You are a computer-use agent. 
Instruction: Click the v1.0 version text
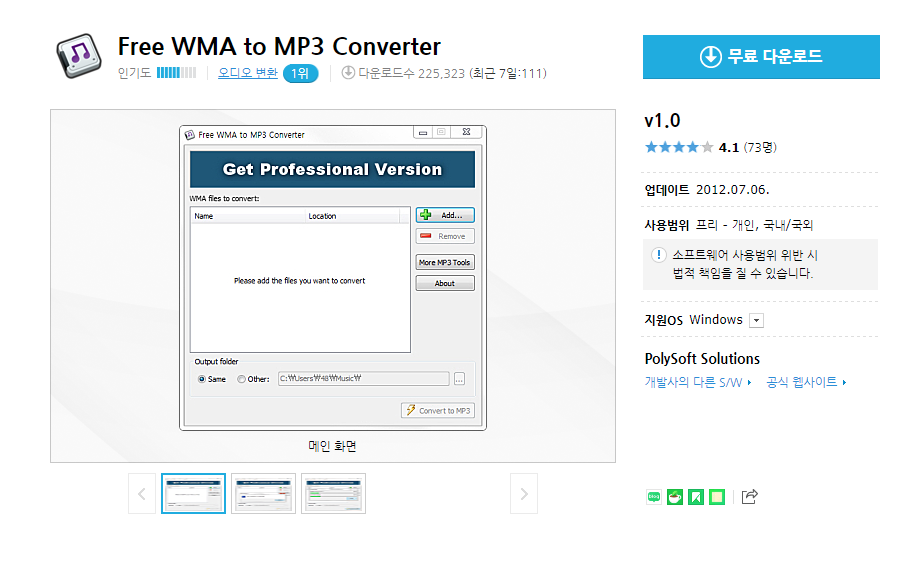[x=663, y=121]
